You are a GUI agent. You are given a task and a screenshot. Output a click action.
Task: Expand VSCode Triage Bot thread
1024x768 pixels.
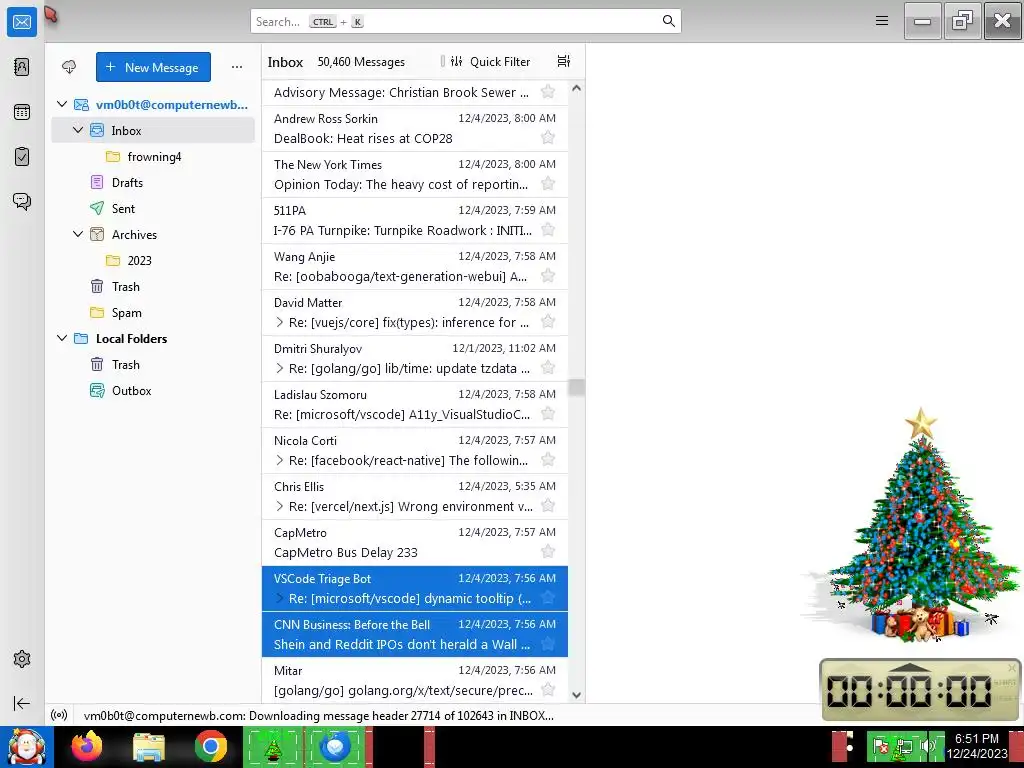tap(280, 598)
